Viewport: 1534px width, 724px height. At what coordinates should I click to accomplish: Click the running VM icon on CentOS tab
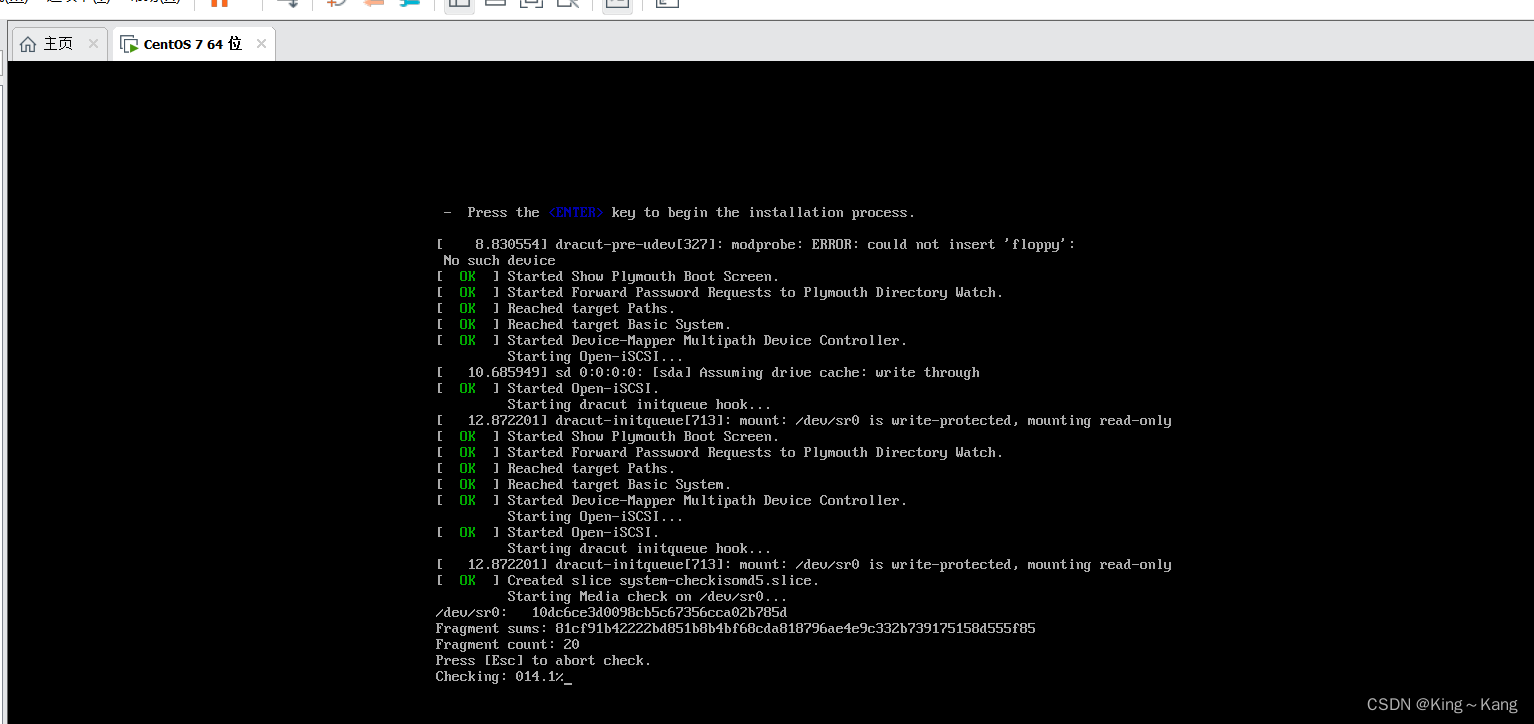pos(129,44)
